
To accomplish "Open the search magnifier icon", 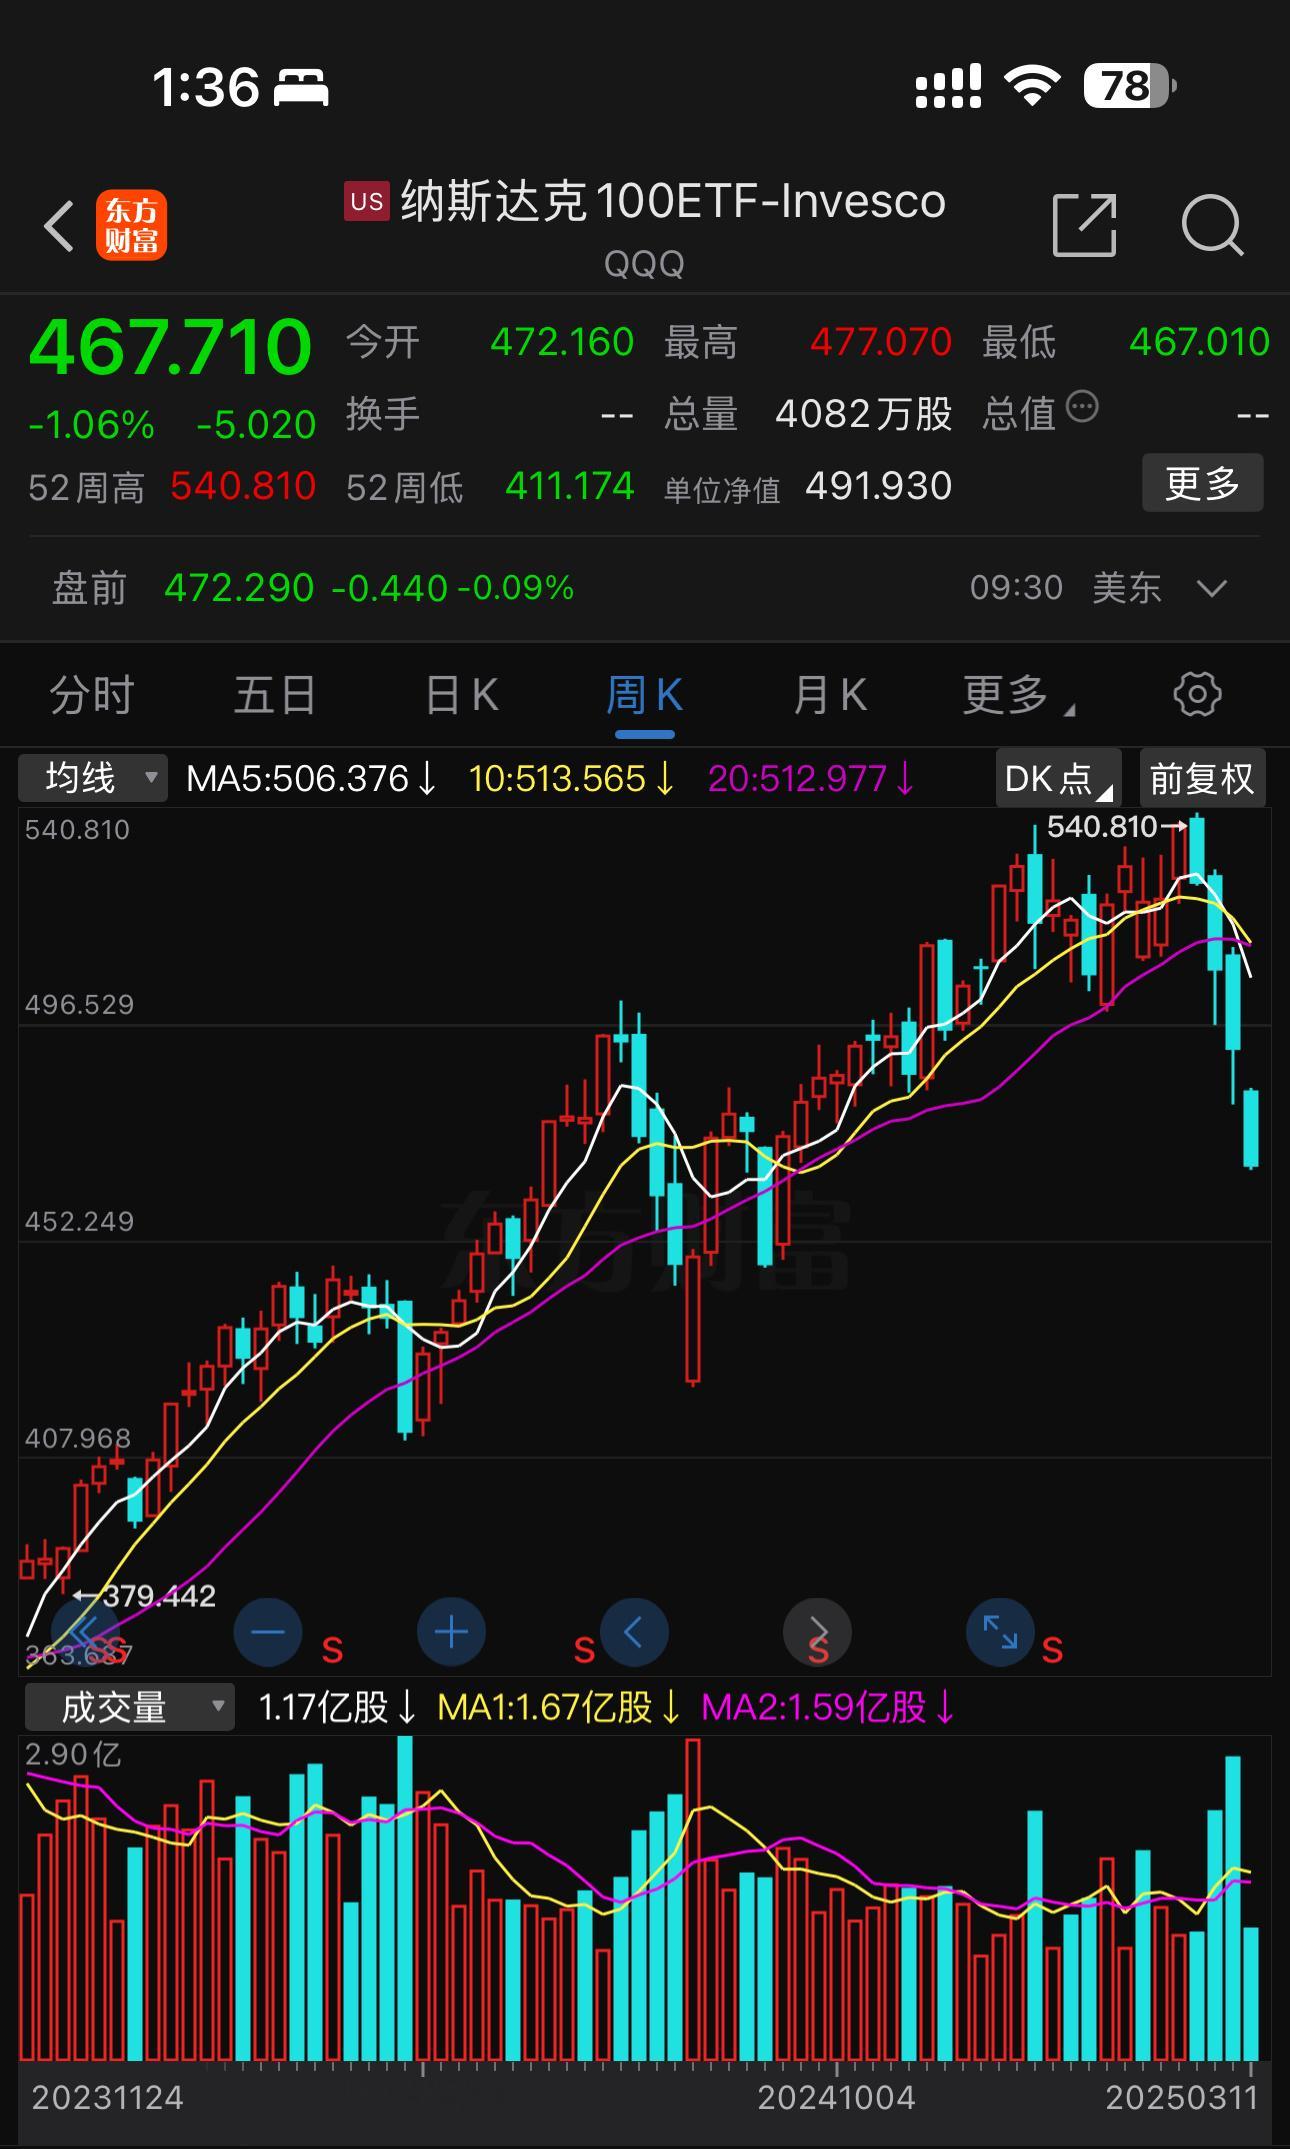I will click(x=1212, y=225).
